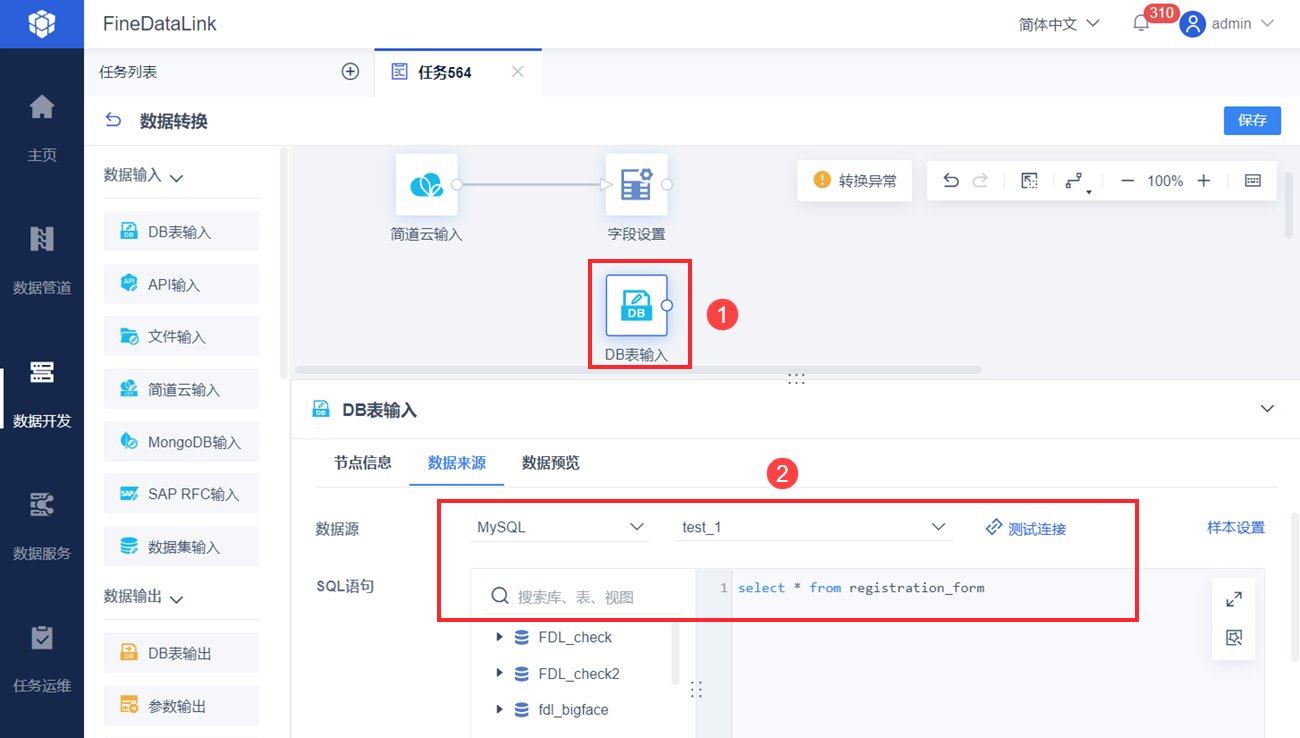Open the connector line style menu

[1076, 182]
